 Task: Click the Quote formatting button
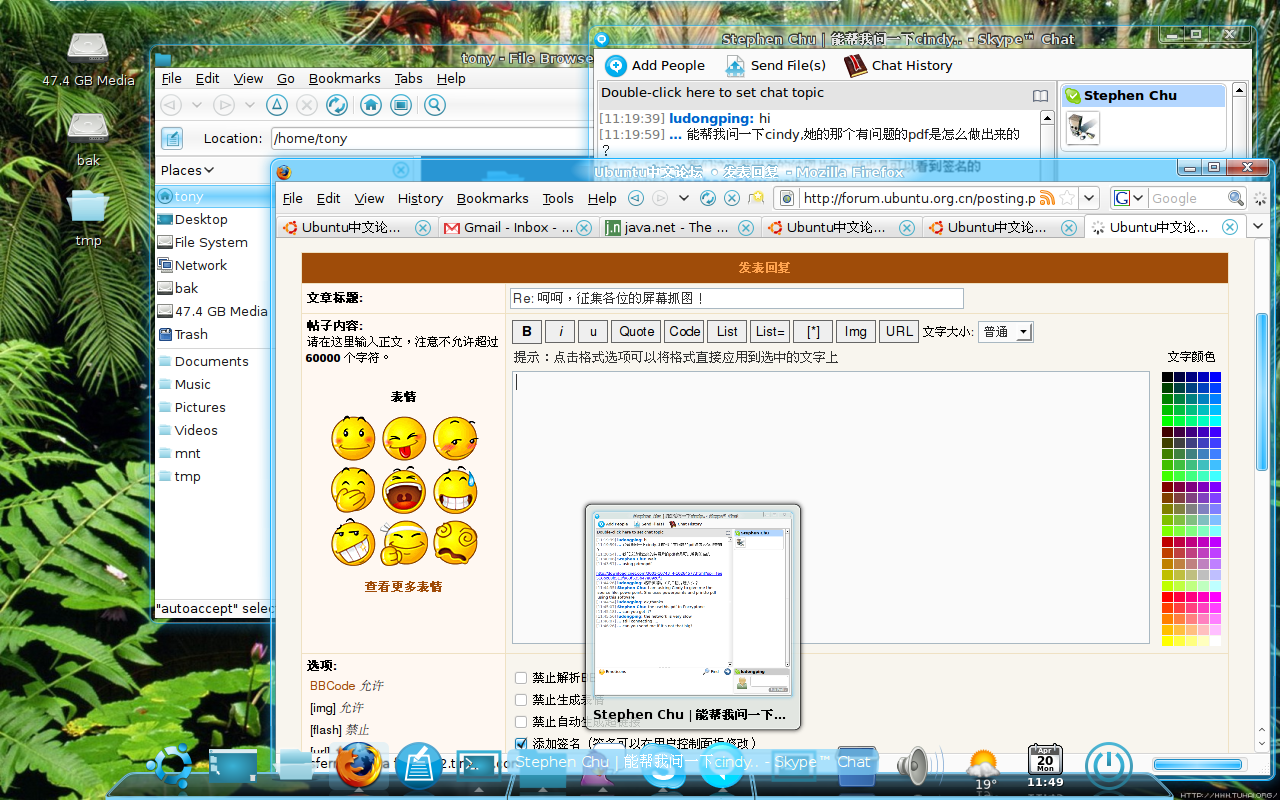click(x=636, y=331)
